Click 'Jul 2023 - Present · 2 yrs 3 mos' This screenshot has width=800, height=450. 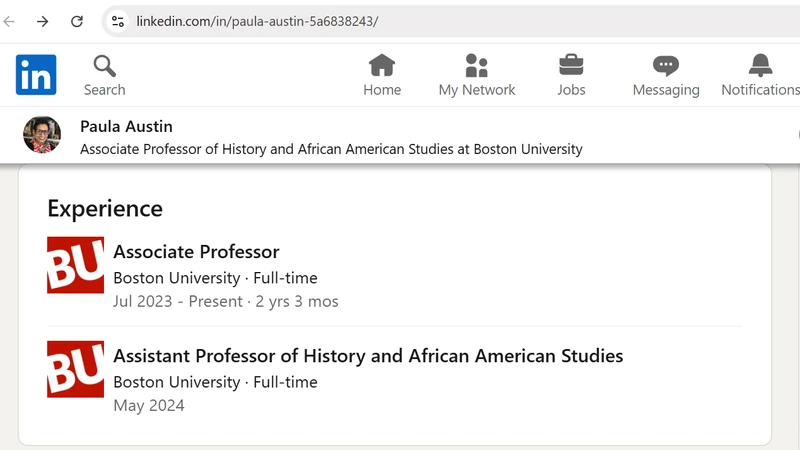click(226, 302)
